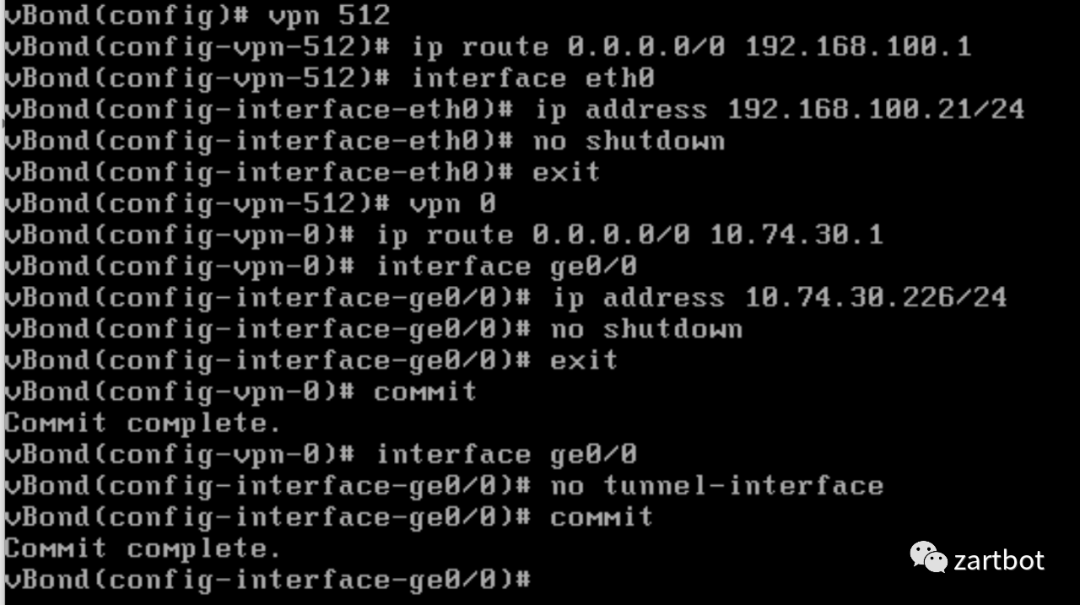Click the 'interface eth0' command
Image resolution: width=1080 pixels, height=605 pixels.
tap(533, 78)
